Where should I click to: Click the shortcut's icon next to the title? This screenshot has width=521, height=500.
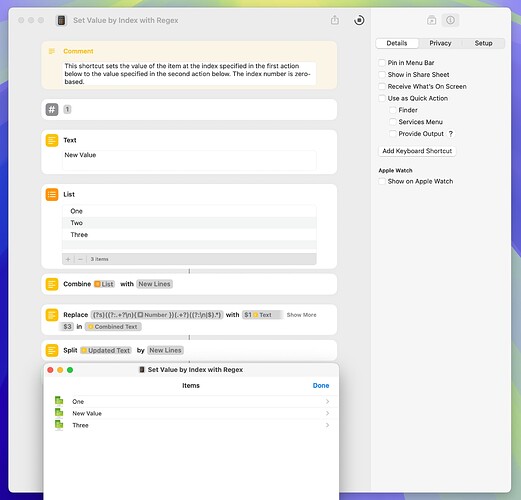tap(61, 20)
